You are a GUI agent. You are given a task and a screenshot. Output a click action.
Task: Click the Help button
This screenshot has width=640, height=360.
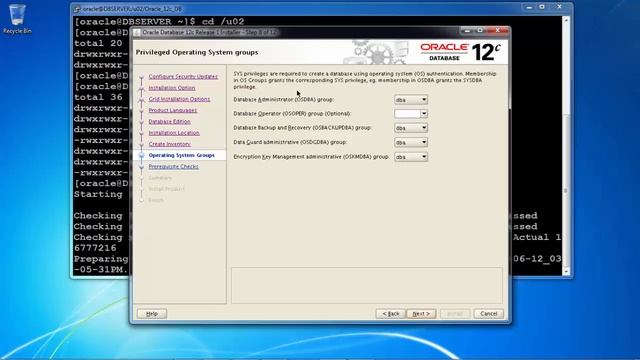pos(152,313)
